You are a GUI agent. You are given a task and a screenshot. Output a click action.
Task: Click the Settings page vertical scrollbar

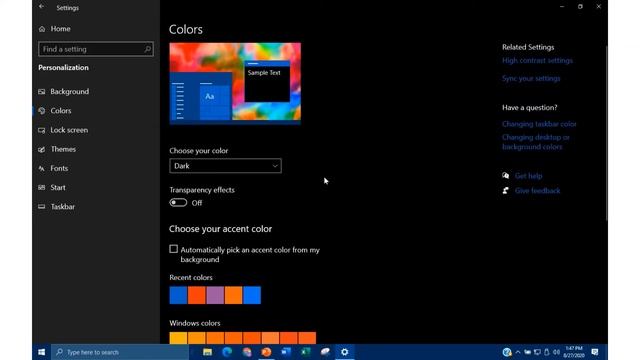point(606,133)
